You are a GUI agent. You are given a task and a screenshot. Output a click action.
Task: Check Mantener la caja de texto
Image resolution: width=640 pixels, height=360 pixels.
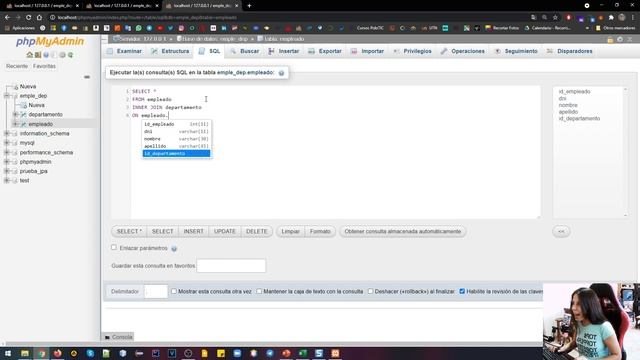point(259,291)
